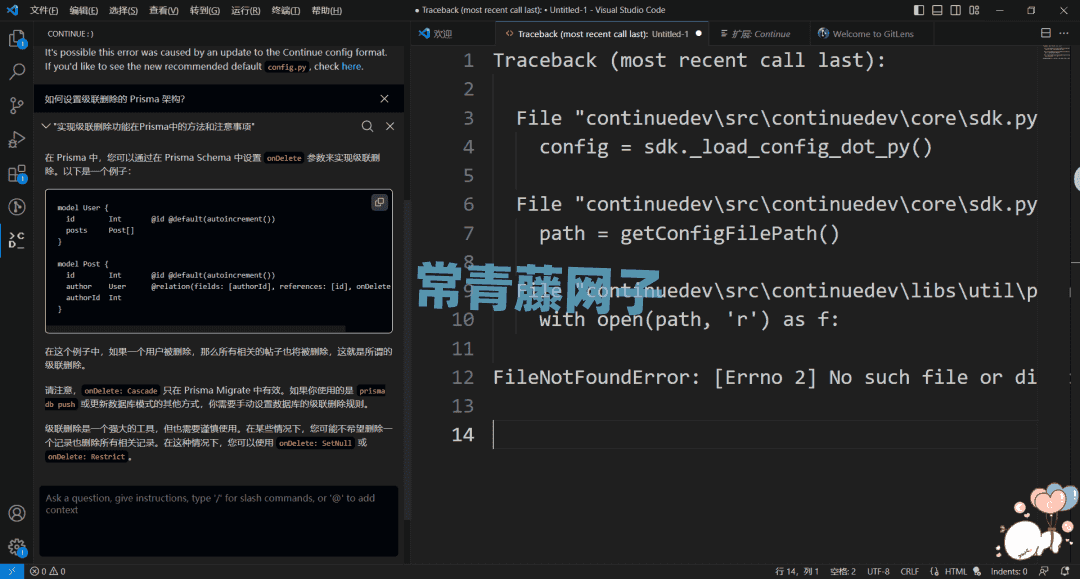The image size is (1080, 579).
Task: Click Indents: 0 in status bar
Action: pyautogui.click(x=1008, y=571)
